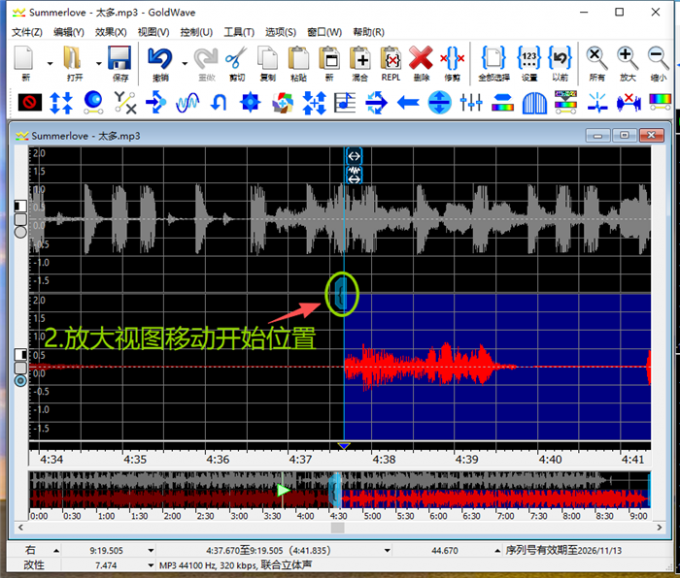Toggle the lower channel round selector
The height and width of the screenshot is (578, 680).
click(20, 380)
